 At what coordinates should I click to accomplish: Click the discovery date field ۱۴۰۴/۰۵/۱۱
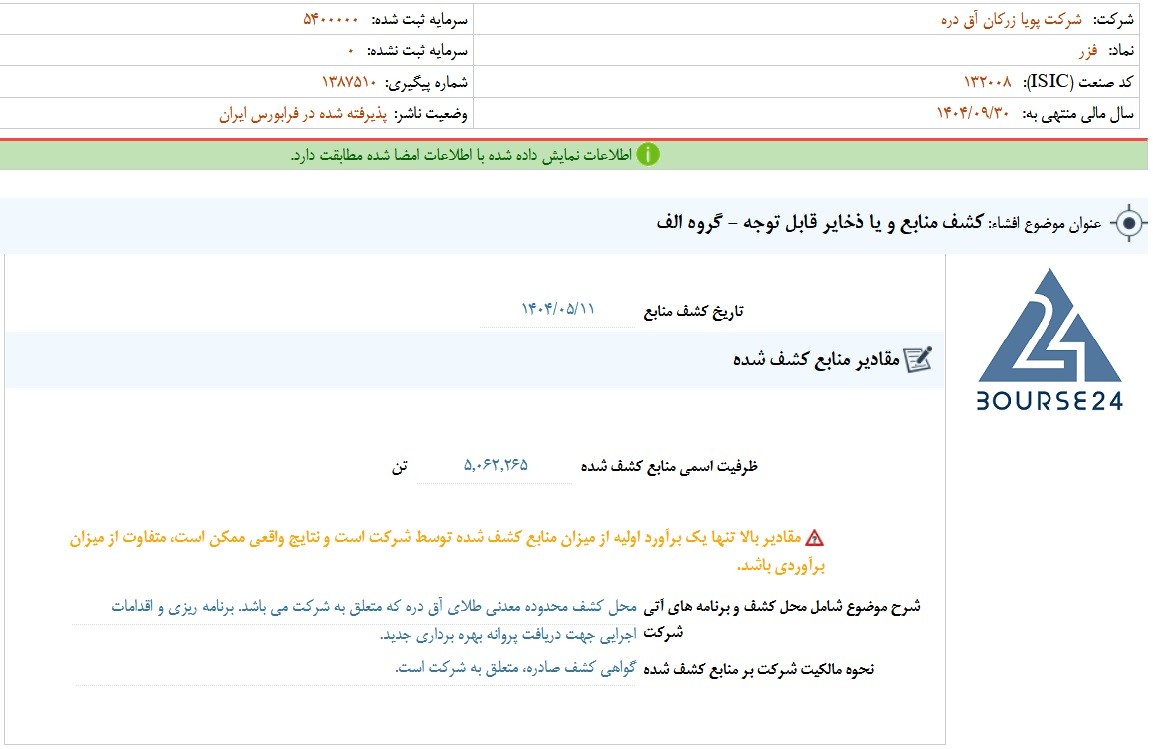click(x=558, y=309)
